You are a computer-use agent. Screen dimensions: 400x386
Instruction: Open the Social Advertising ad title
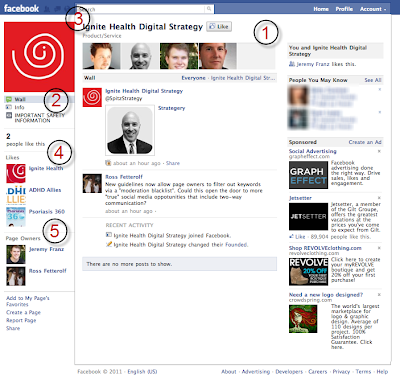[313, 151]
